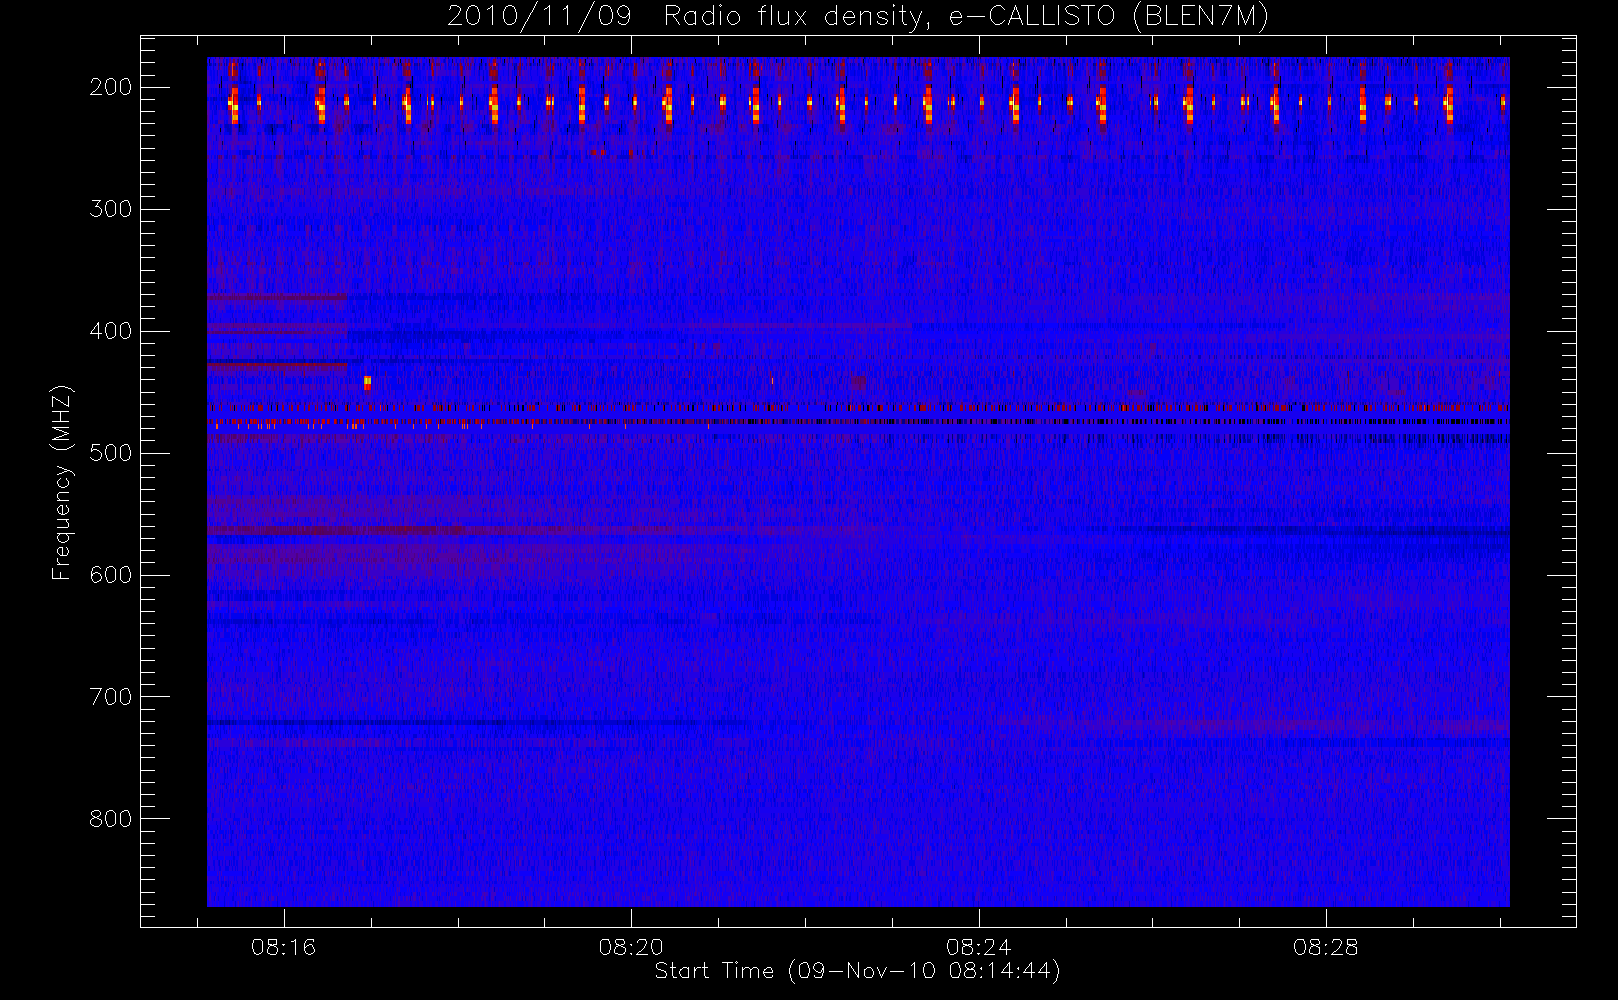The image size is (1618, 1000).
Task: Click the 08:16 time tick label
Action: (283, 947)
